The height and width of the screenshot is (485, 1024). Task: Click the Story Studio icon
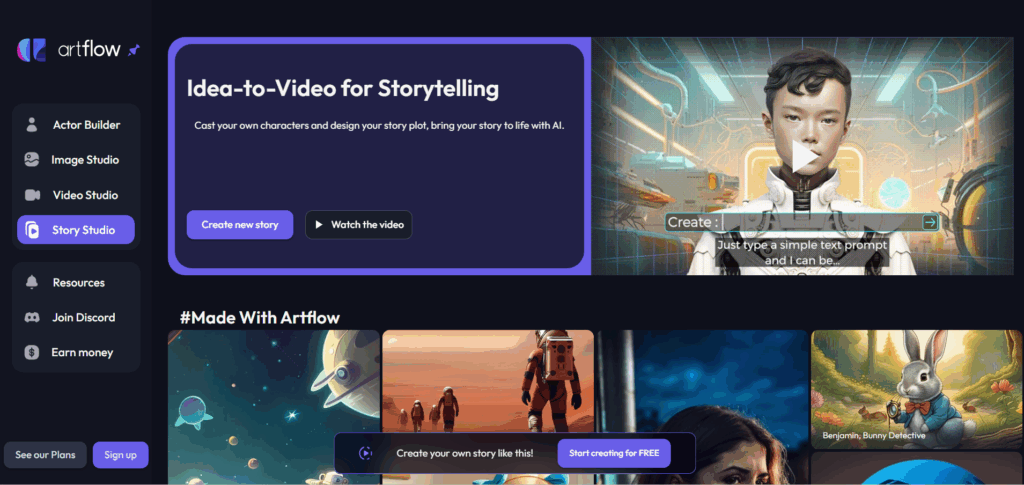coord(32,230)
